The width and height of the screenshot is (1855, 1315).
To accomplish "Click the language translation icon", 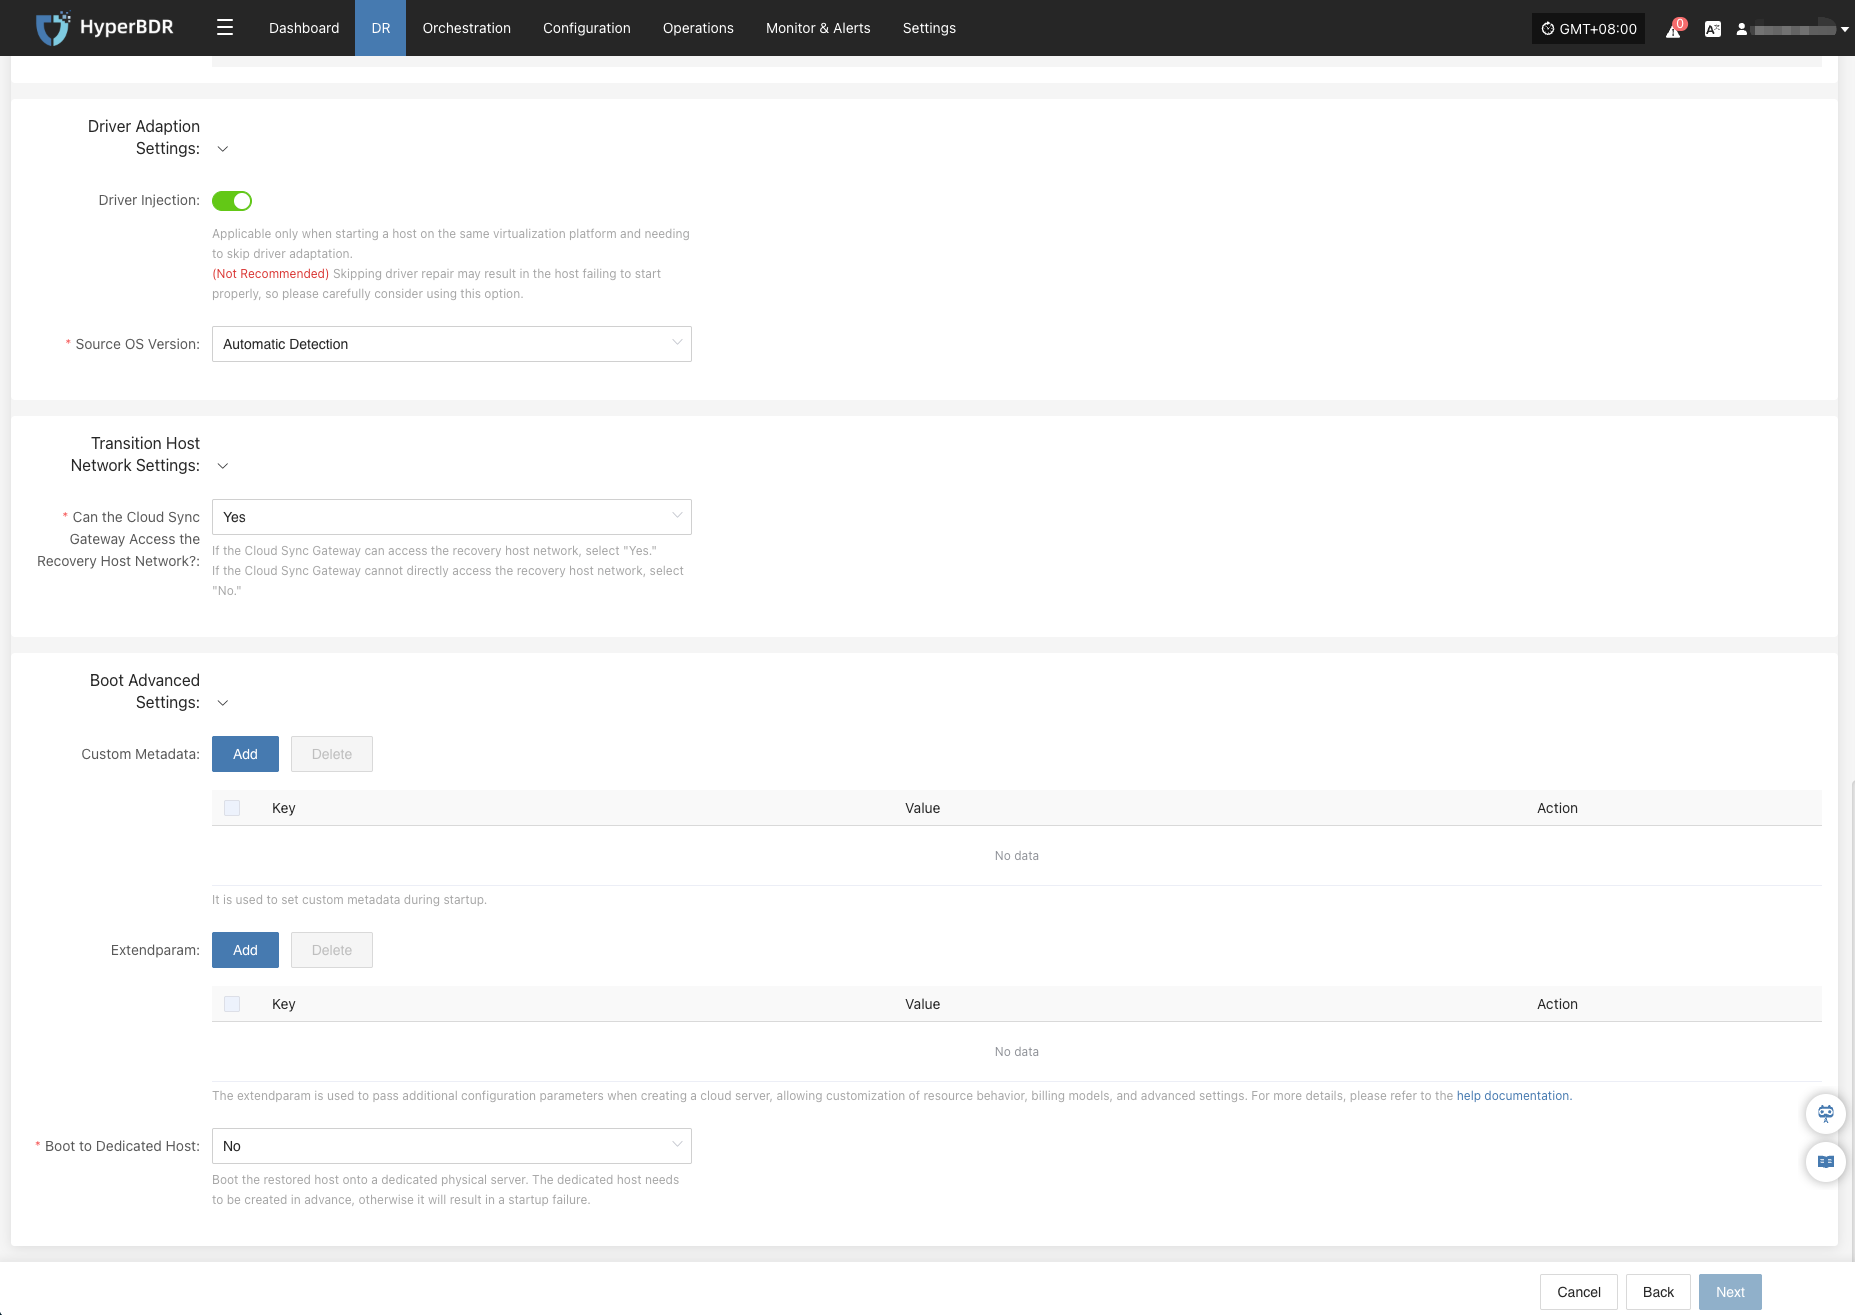I will (x=1713, y=29).
